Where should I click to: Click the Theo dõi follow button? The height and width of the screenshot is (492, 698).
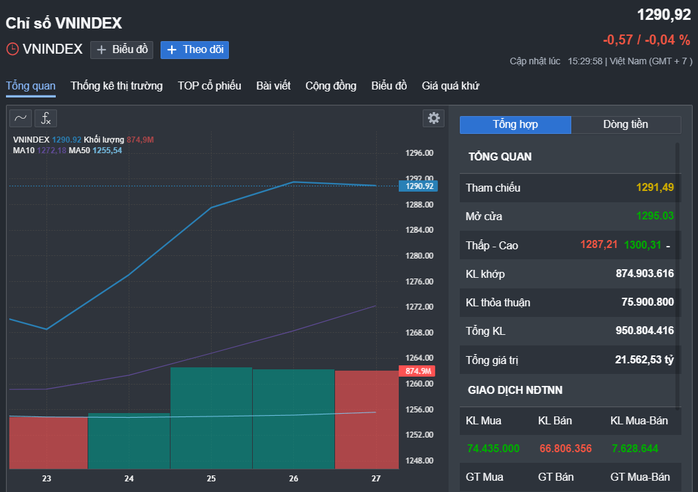point(195,50)
